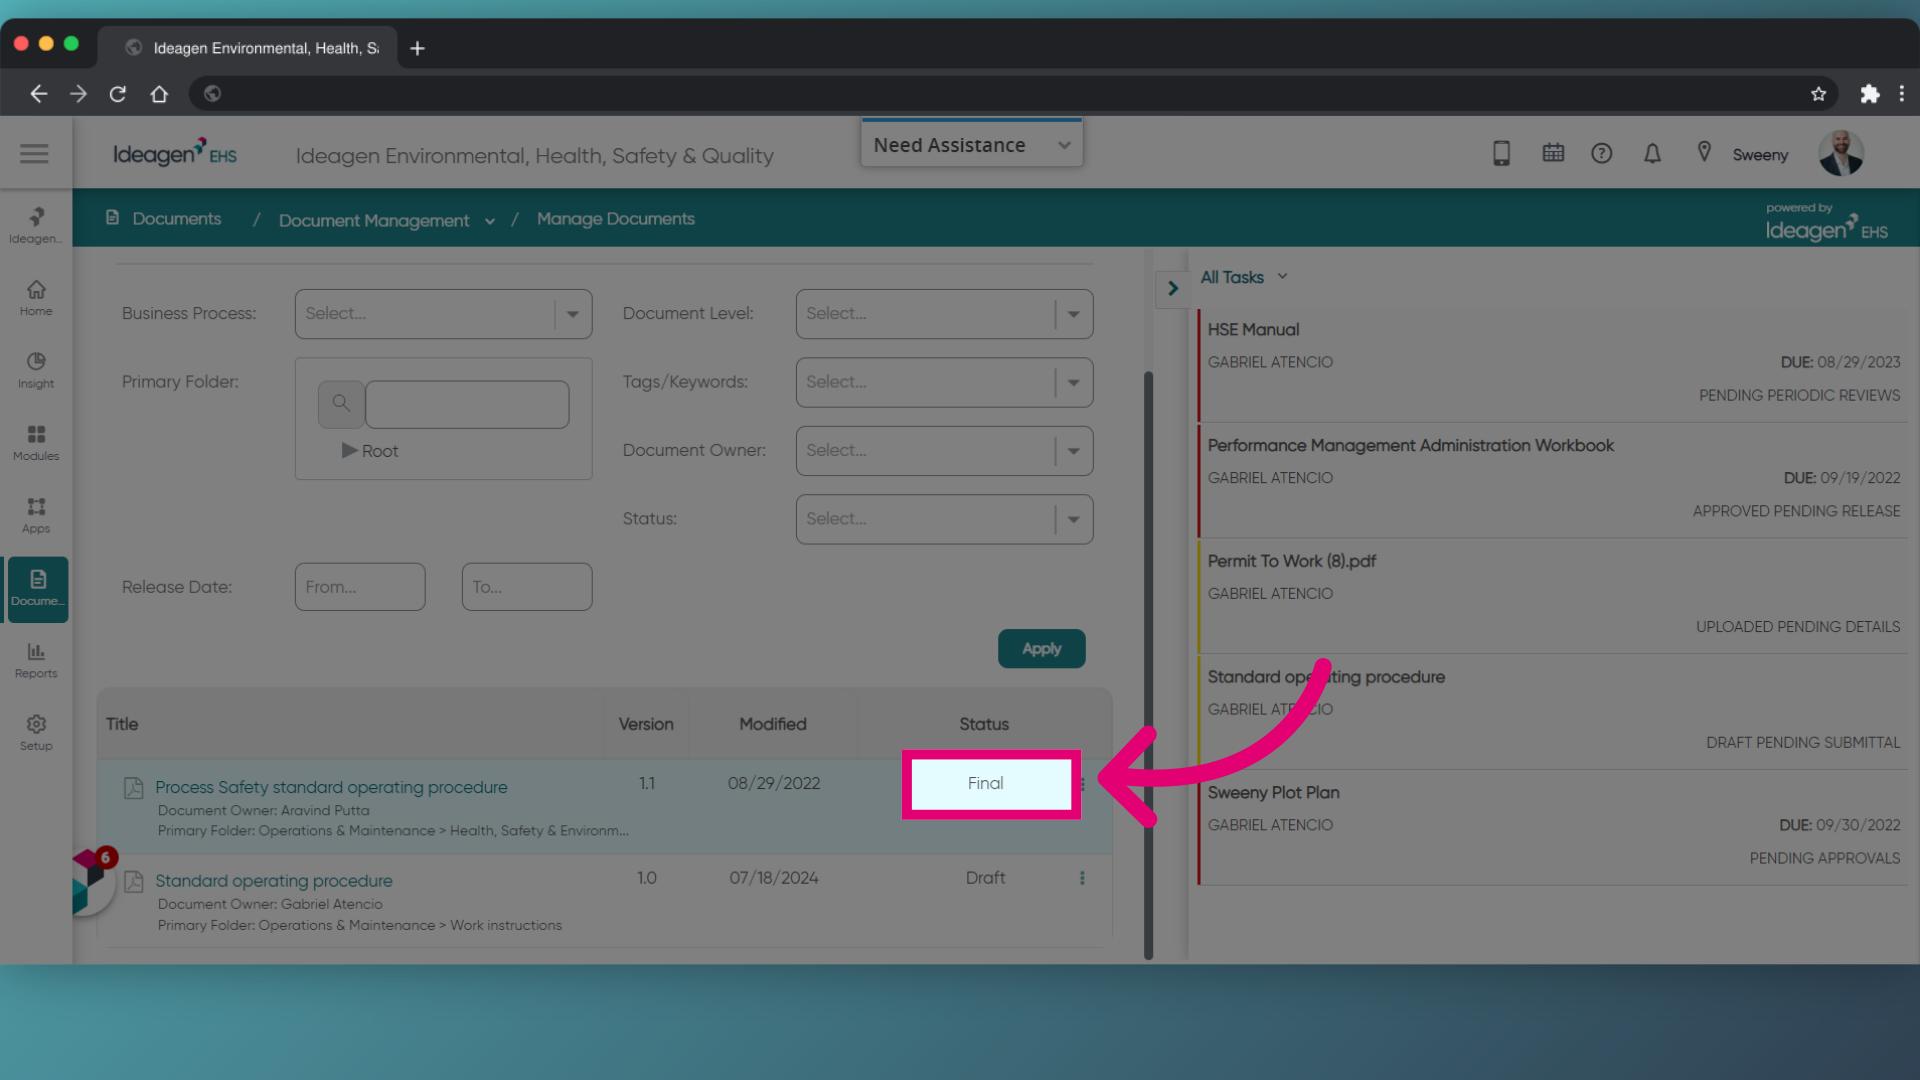Click the Primary Folder search field
Screen dimensions: 1920x1080
pyautogui.click(x=467, y=404)
